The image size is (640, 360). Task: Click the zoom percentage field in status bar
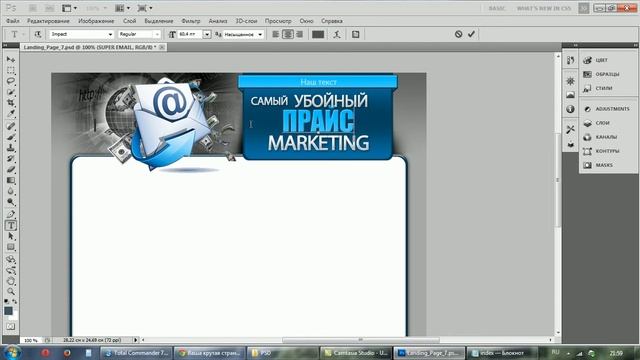coord(31,340)
